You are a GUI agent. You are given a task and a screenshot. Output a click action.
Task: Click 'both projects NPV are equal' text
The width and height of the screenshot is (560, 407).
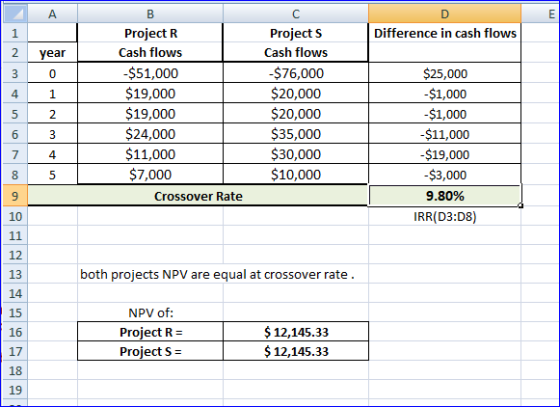pyautogui.click(x=217, y=274)
